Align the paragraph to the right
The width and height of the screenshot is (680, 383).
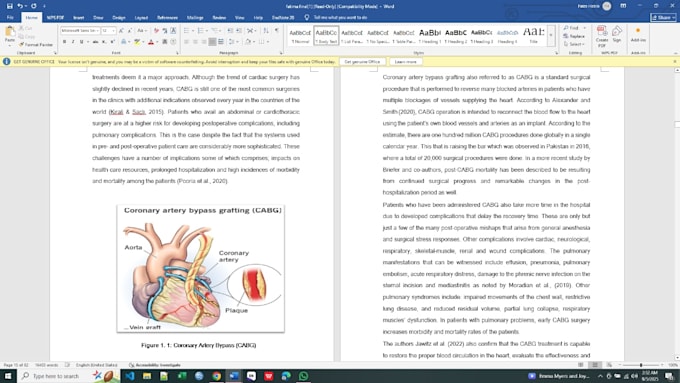click(x=204, y=42)
